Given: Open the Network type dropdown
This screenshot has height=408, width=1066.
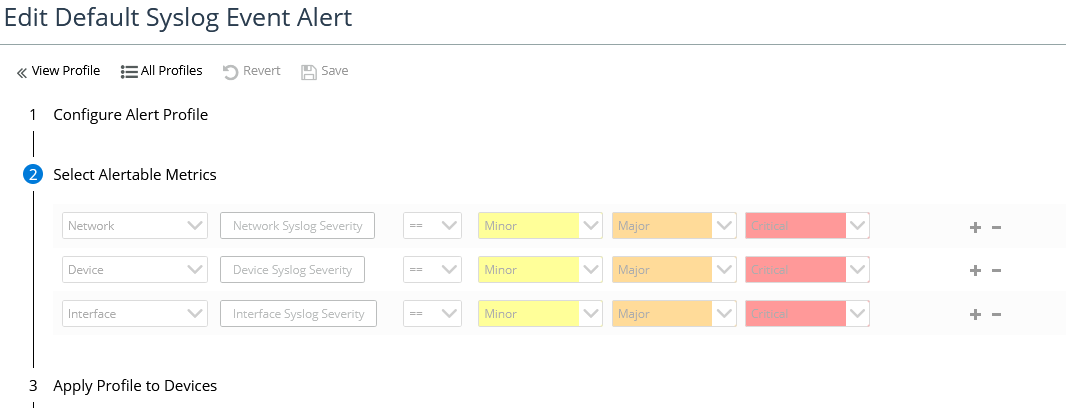Looking at the screenshot, I should pyautogui.click(x=135, y=226).
